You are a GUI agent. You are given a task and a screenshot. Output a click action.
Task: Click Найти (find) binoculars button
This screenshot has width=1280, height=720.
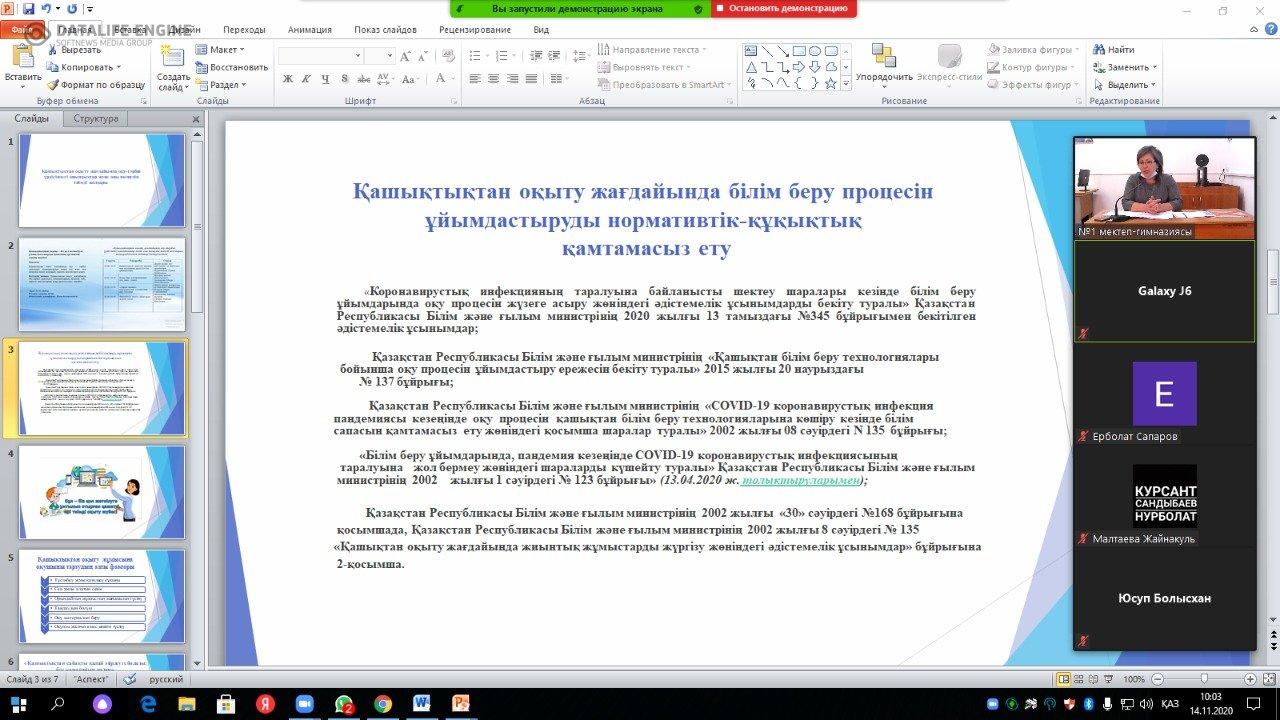tap(1114, 49)
